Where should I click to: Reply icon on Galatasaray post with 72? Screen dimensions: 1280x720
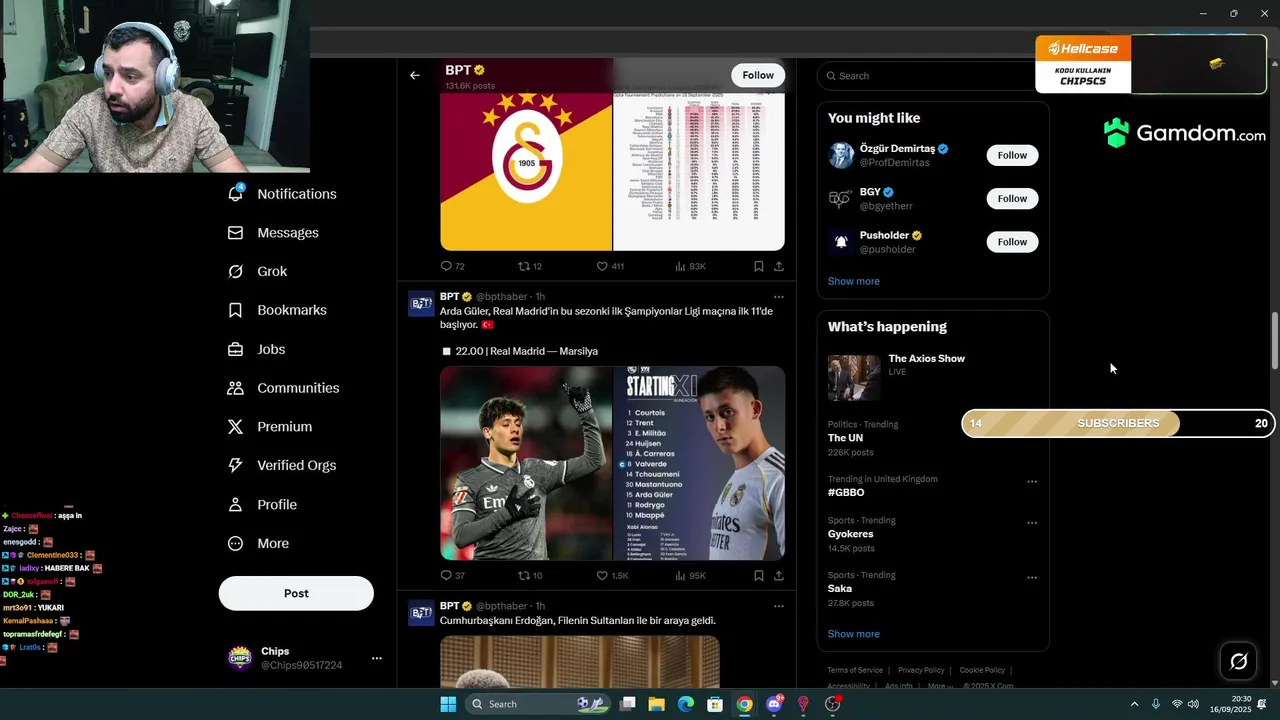(x=446, y=266)
